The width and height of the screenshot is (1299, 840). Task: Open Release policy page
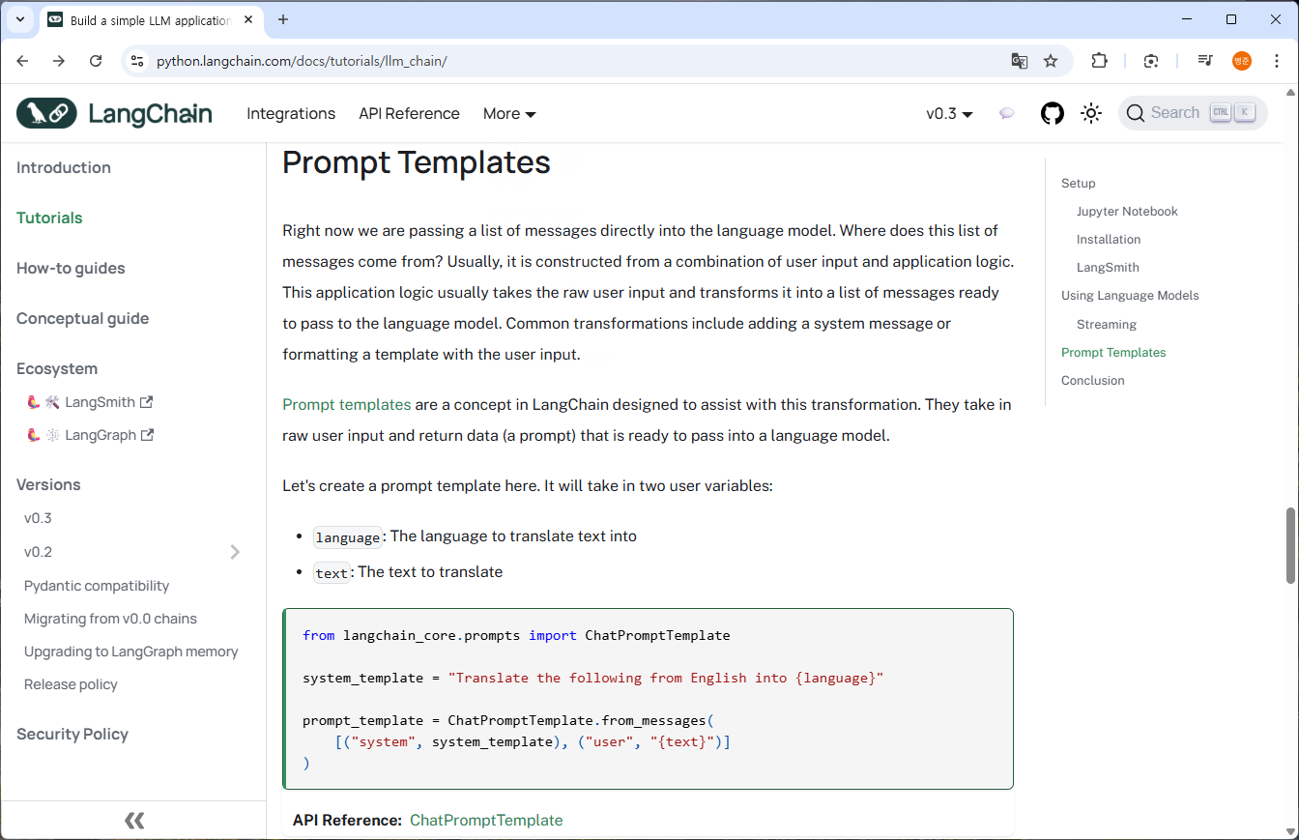(x=70, y=684)
